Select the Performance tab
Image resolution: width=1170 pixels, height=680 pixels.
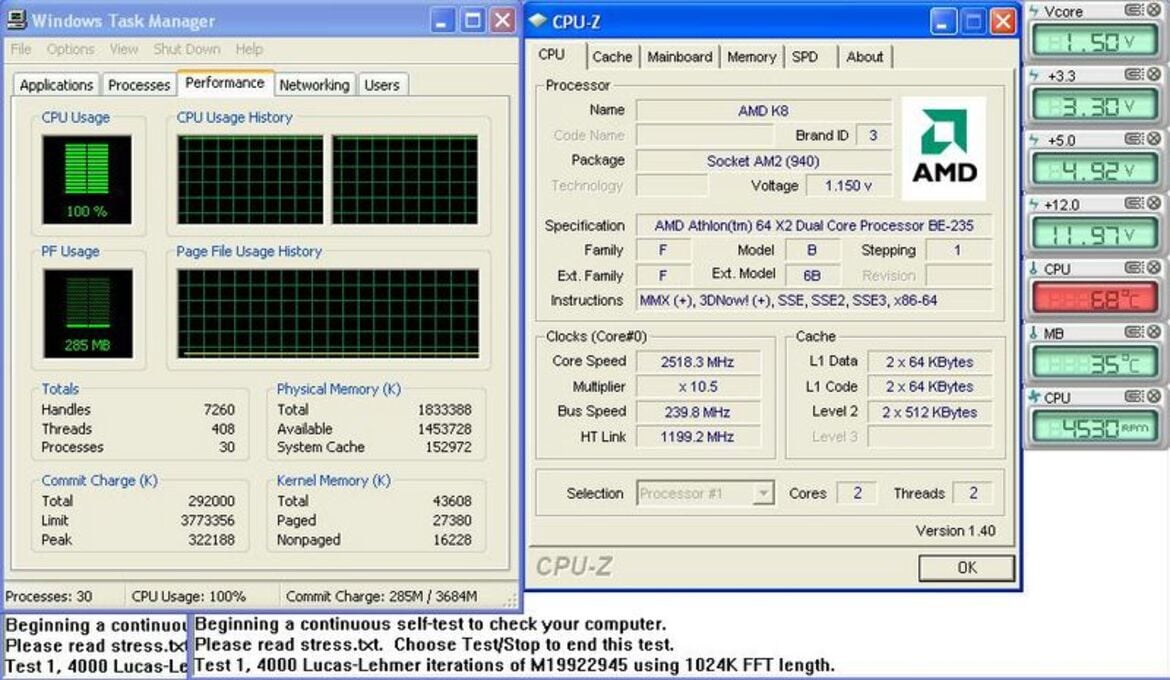coord(225,83)
